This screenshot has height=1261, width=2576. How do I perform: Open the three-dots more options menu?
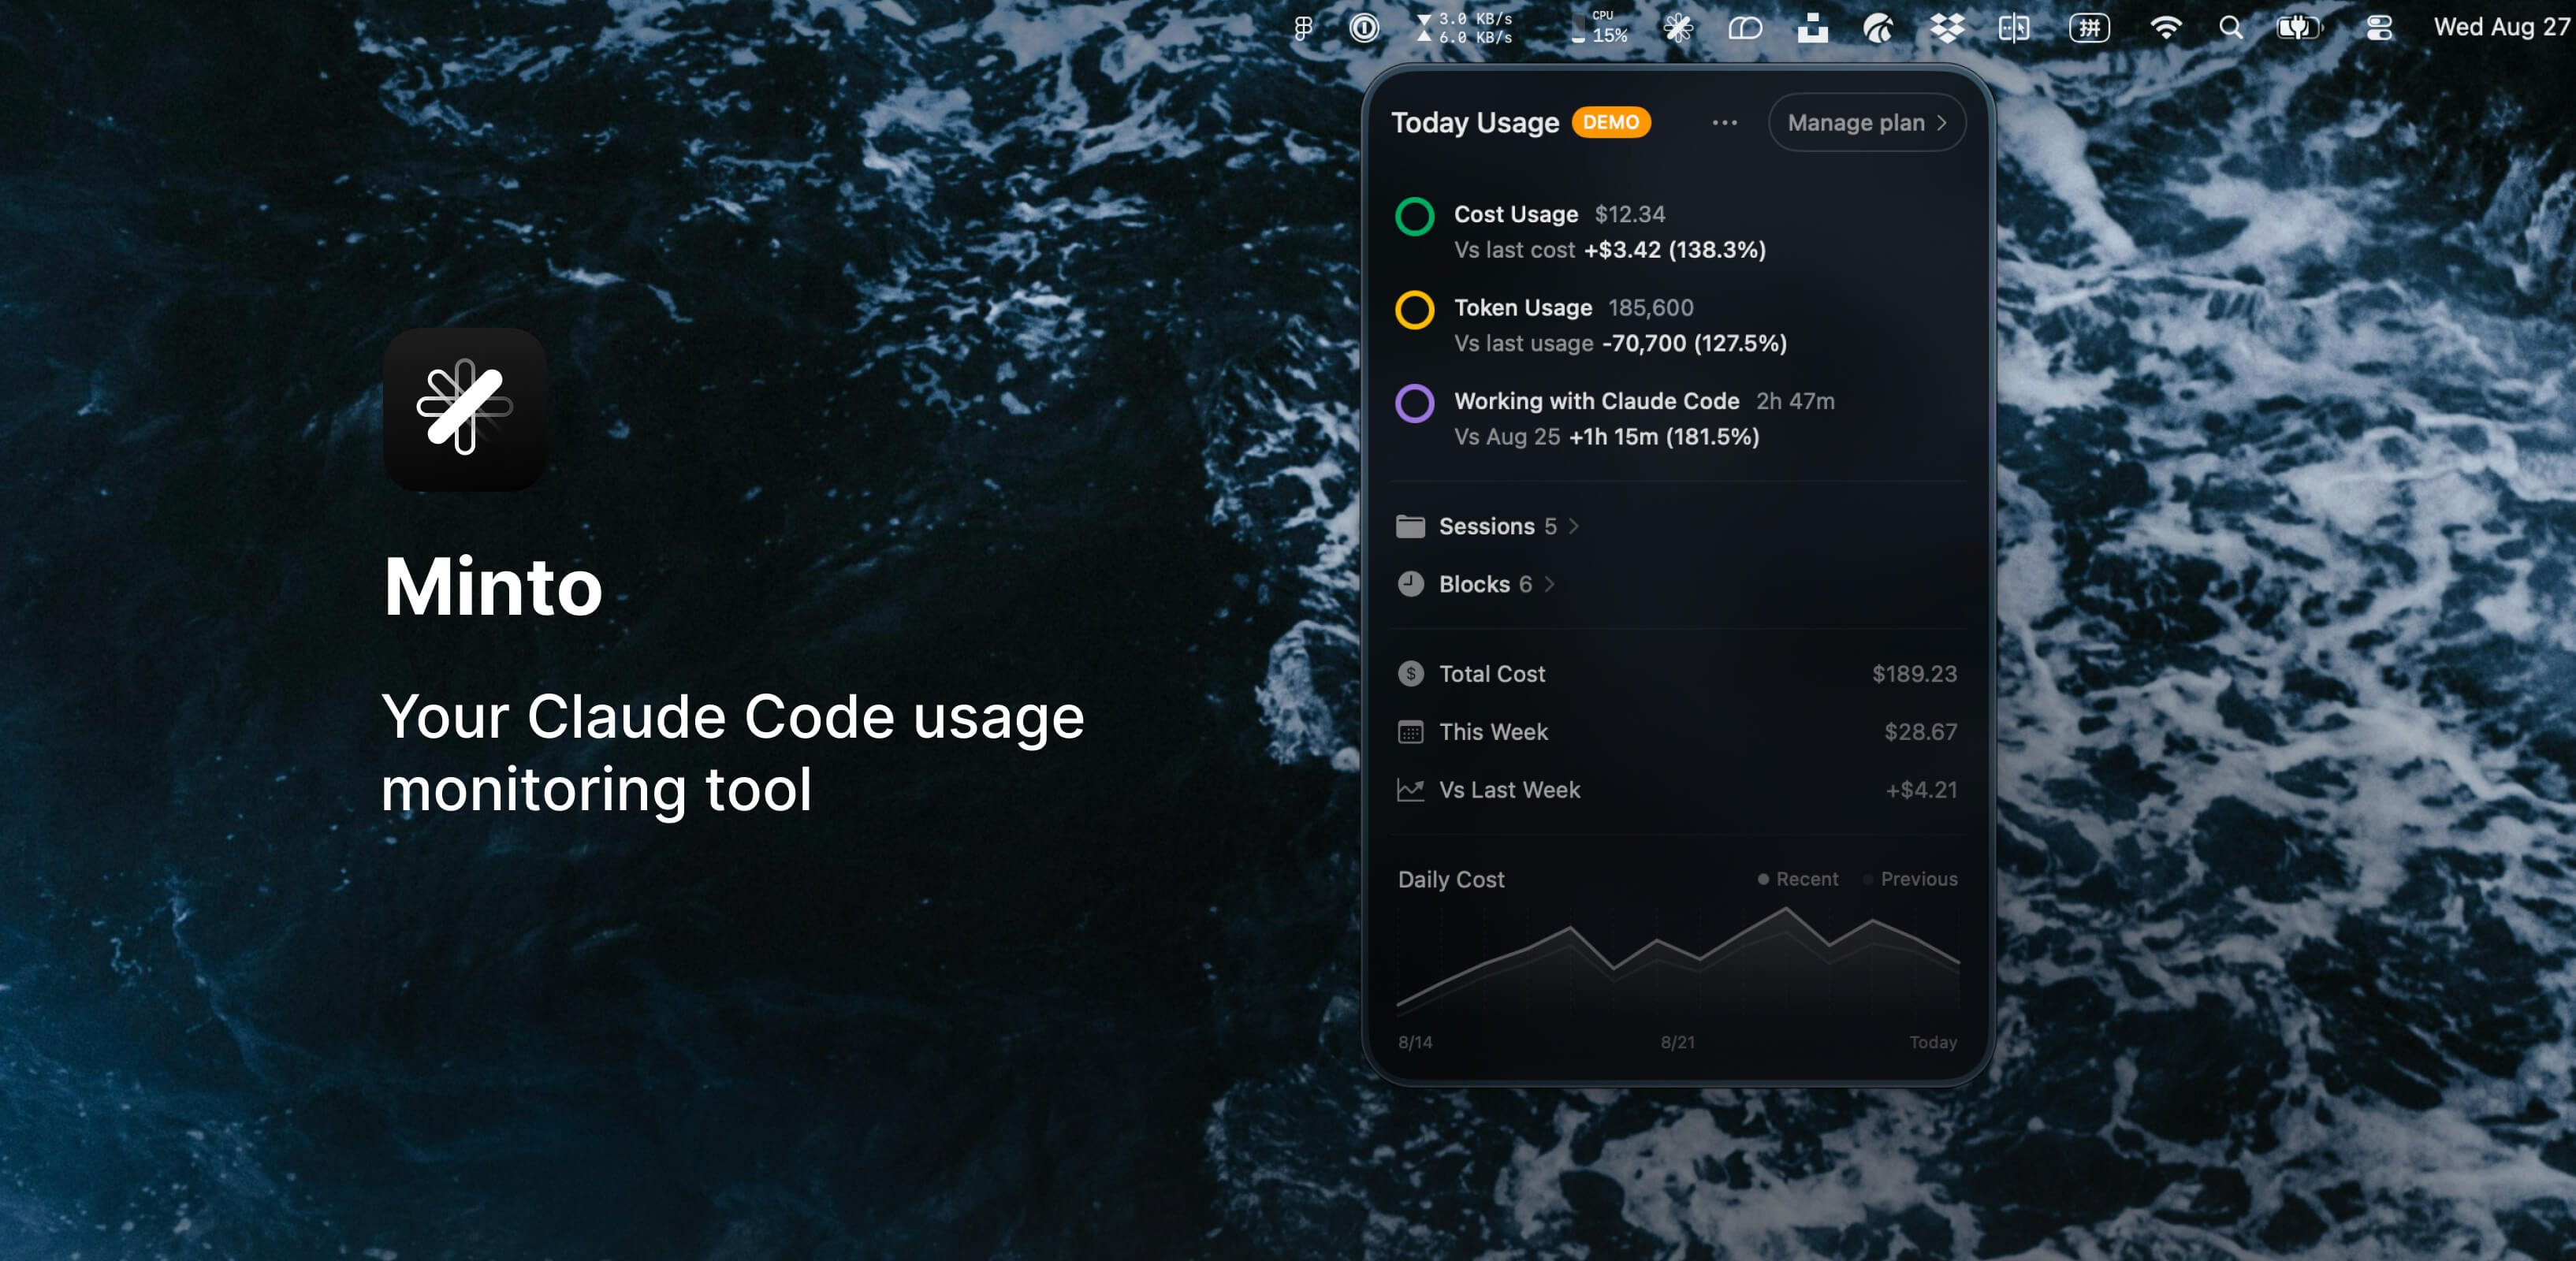pyautogui.click(x=1724, y=123)
